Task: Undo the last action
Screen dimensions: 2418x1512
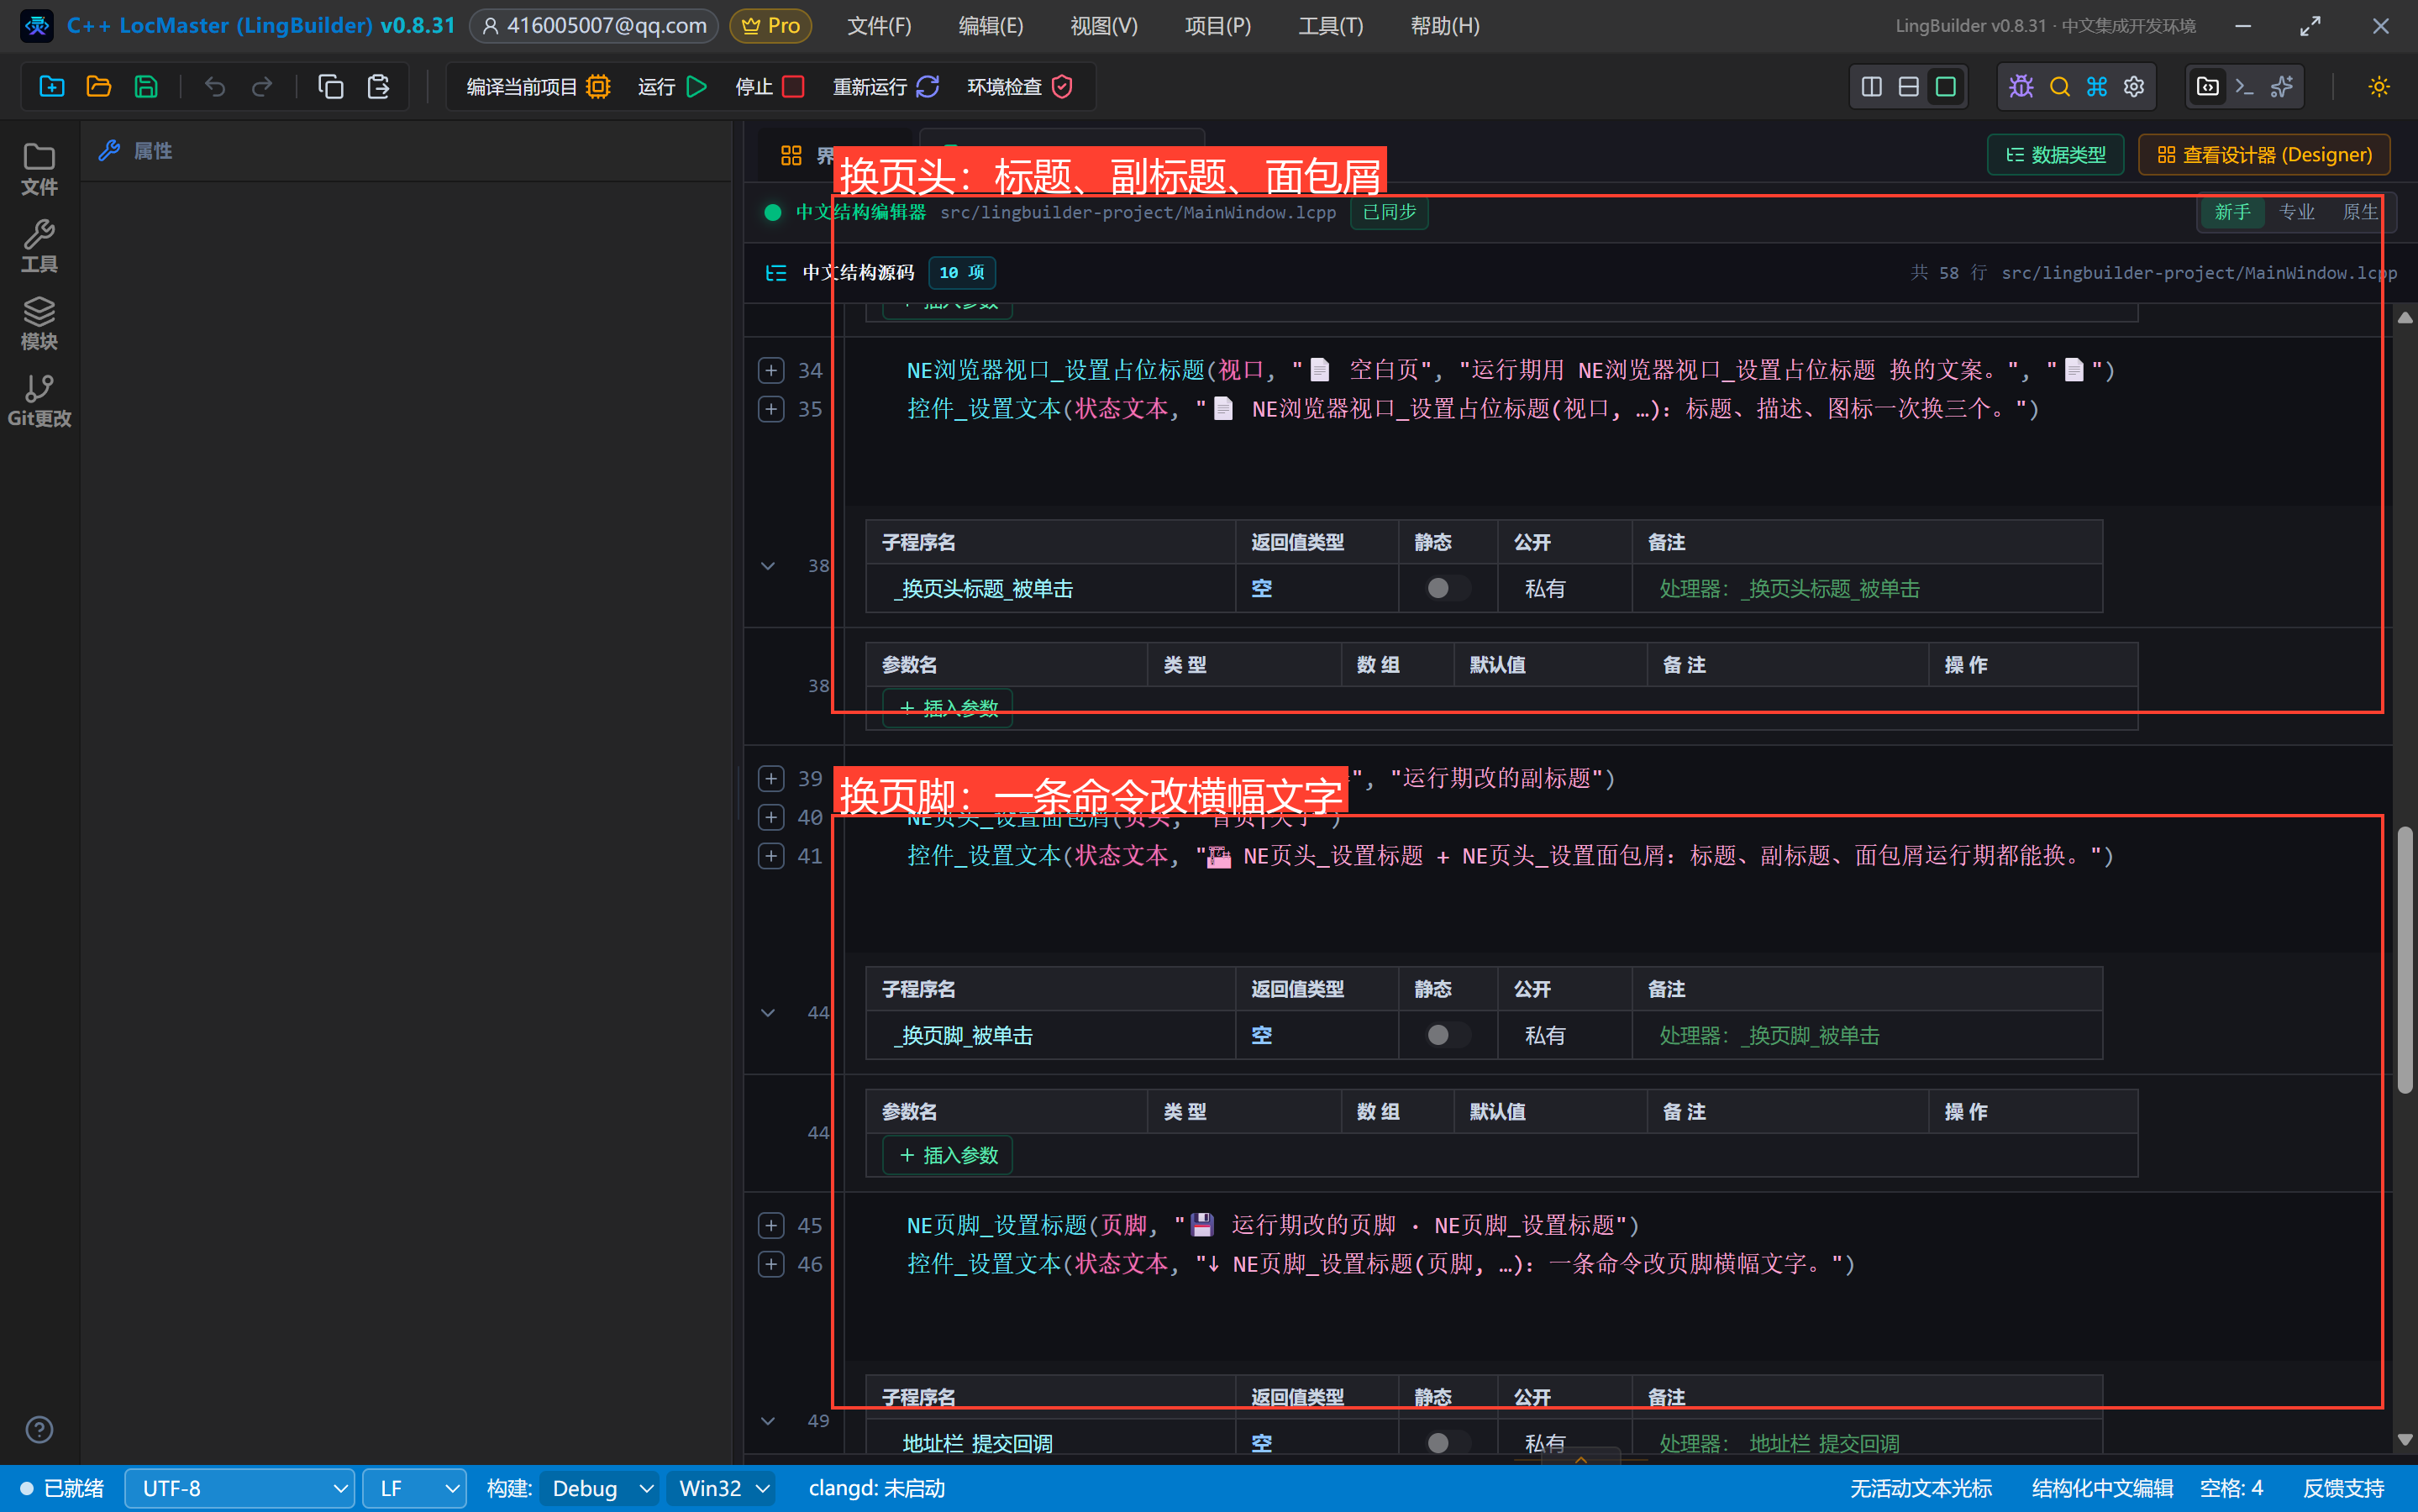Action: (214, 87)
